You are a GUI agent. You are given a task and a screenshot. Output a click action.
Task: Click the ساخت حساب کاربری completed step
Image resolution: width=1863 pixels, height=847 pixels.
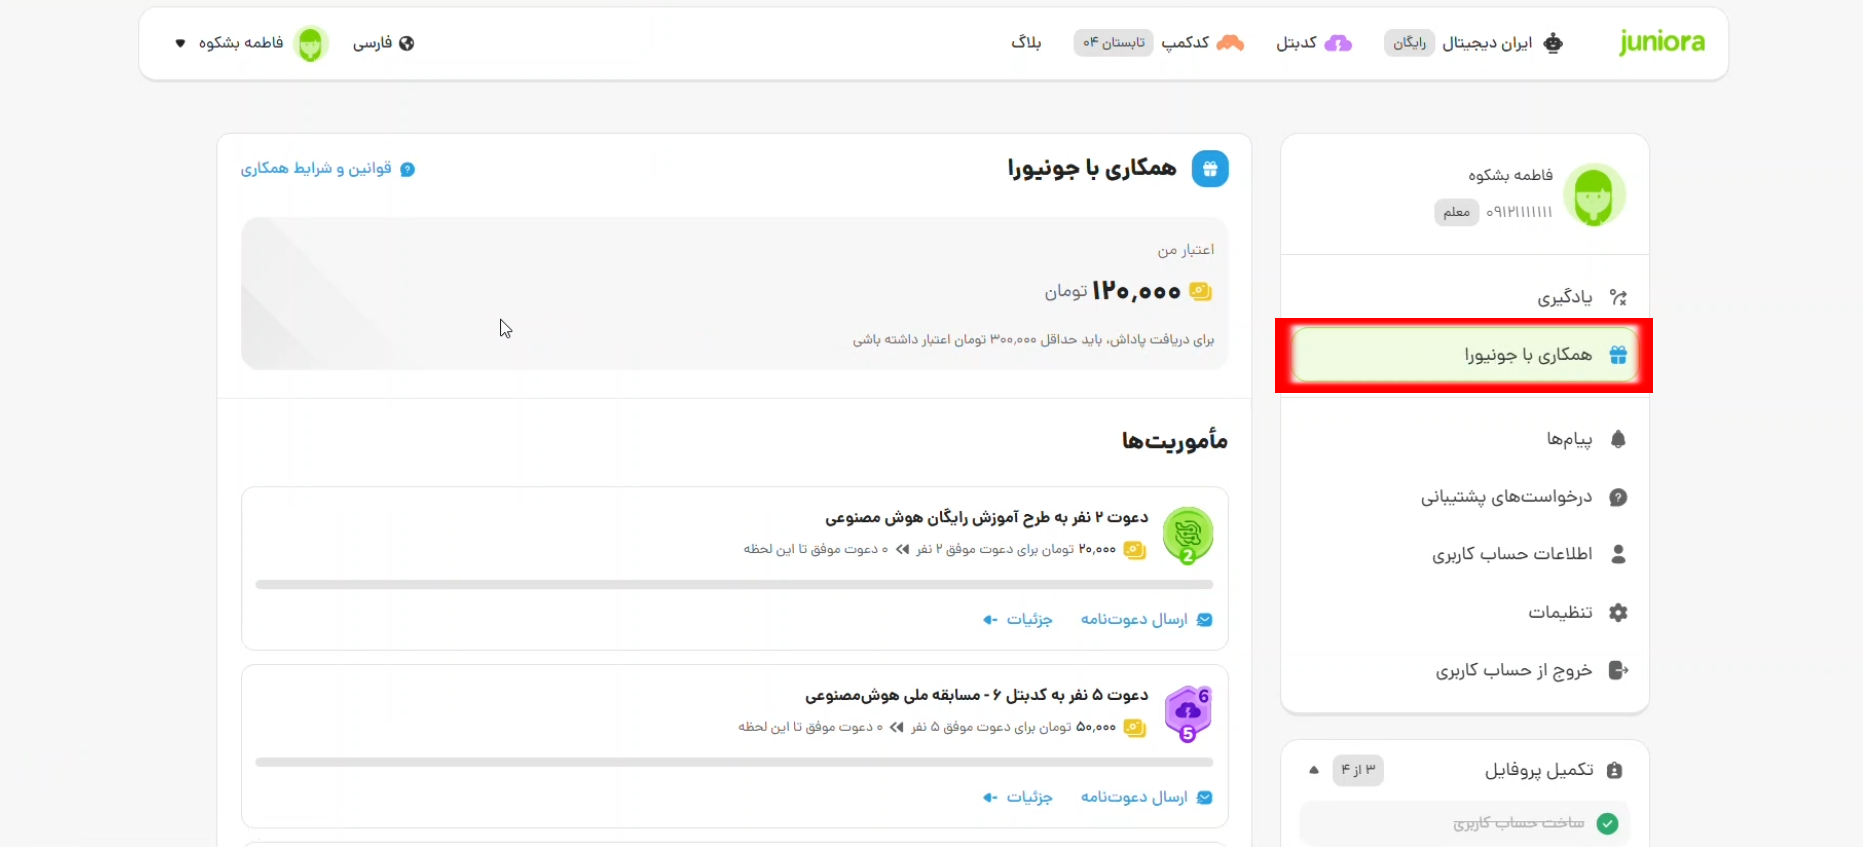pyautogui.click(x=1464, y=824)
